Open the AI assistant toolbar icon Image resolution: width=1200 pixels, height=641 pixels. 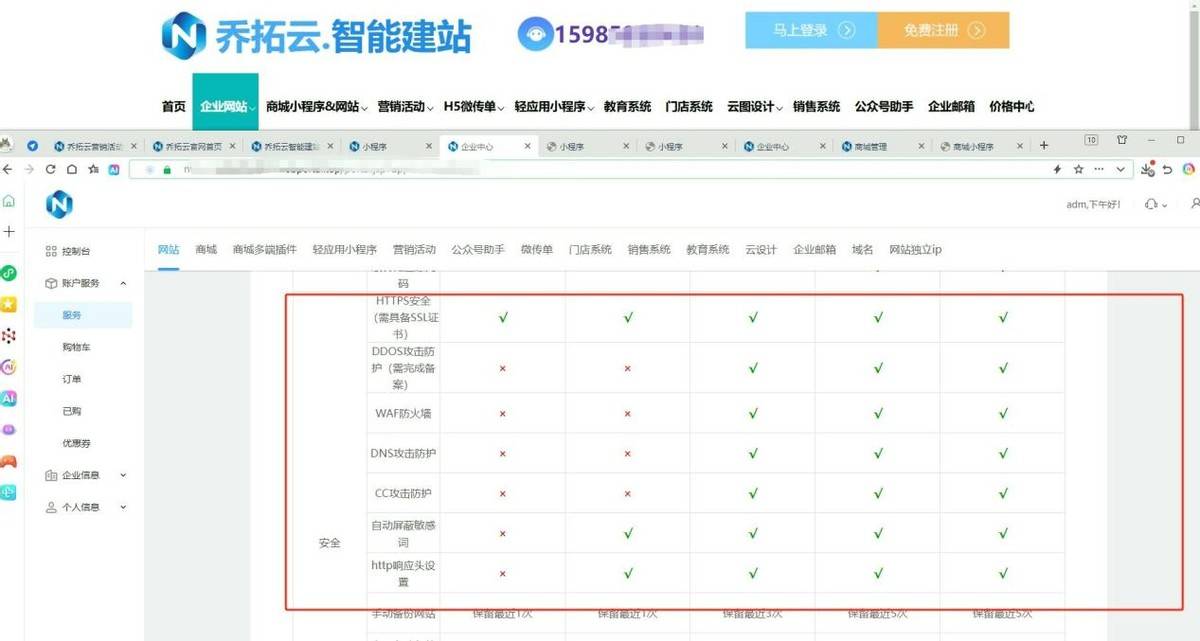[x=114, y=170]
